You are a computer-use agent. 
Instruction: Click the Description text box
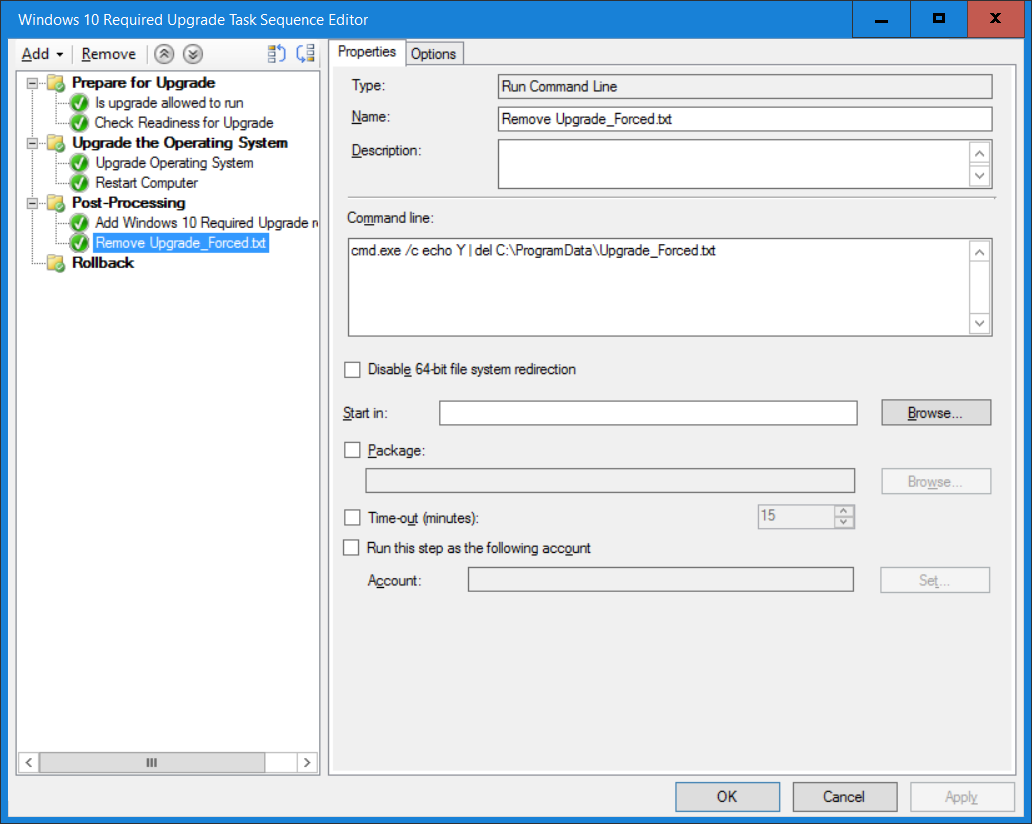click(733, 164)
